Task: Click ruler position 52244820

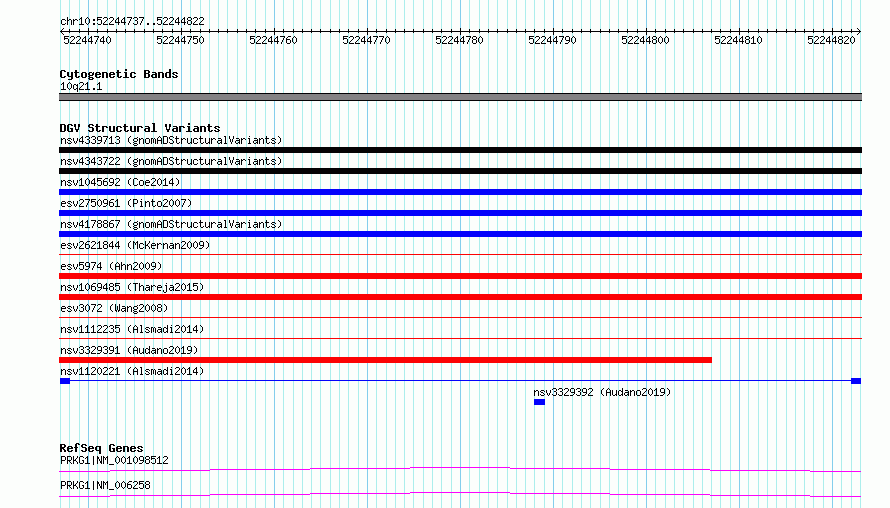Action: tap(831, 40)
